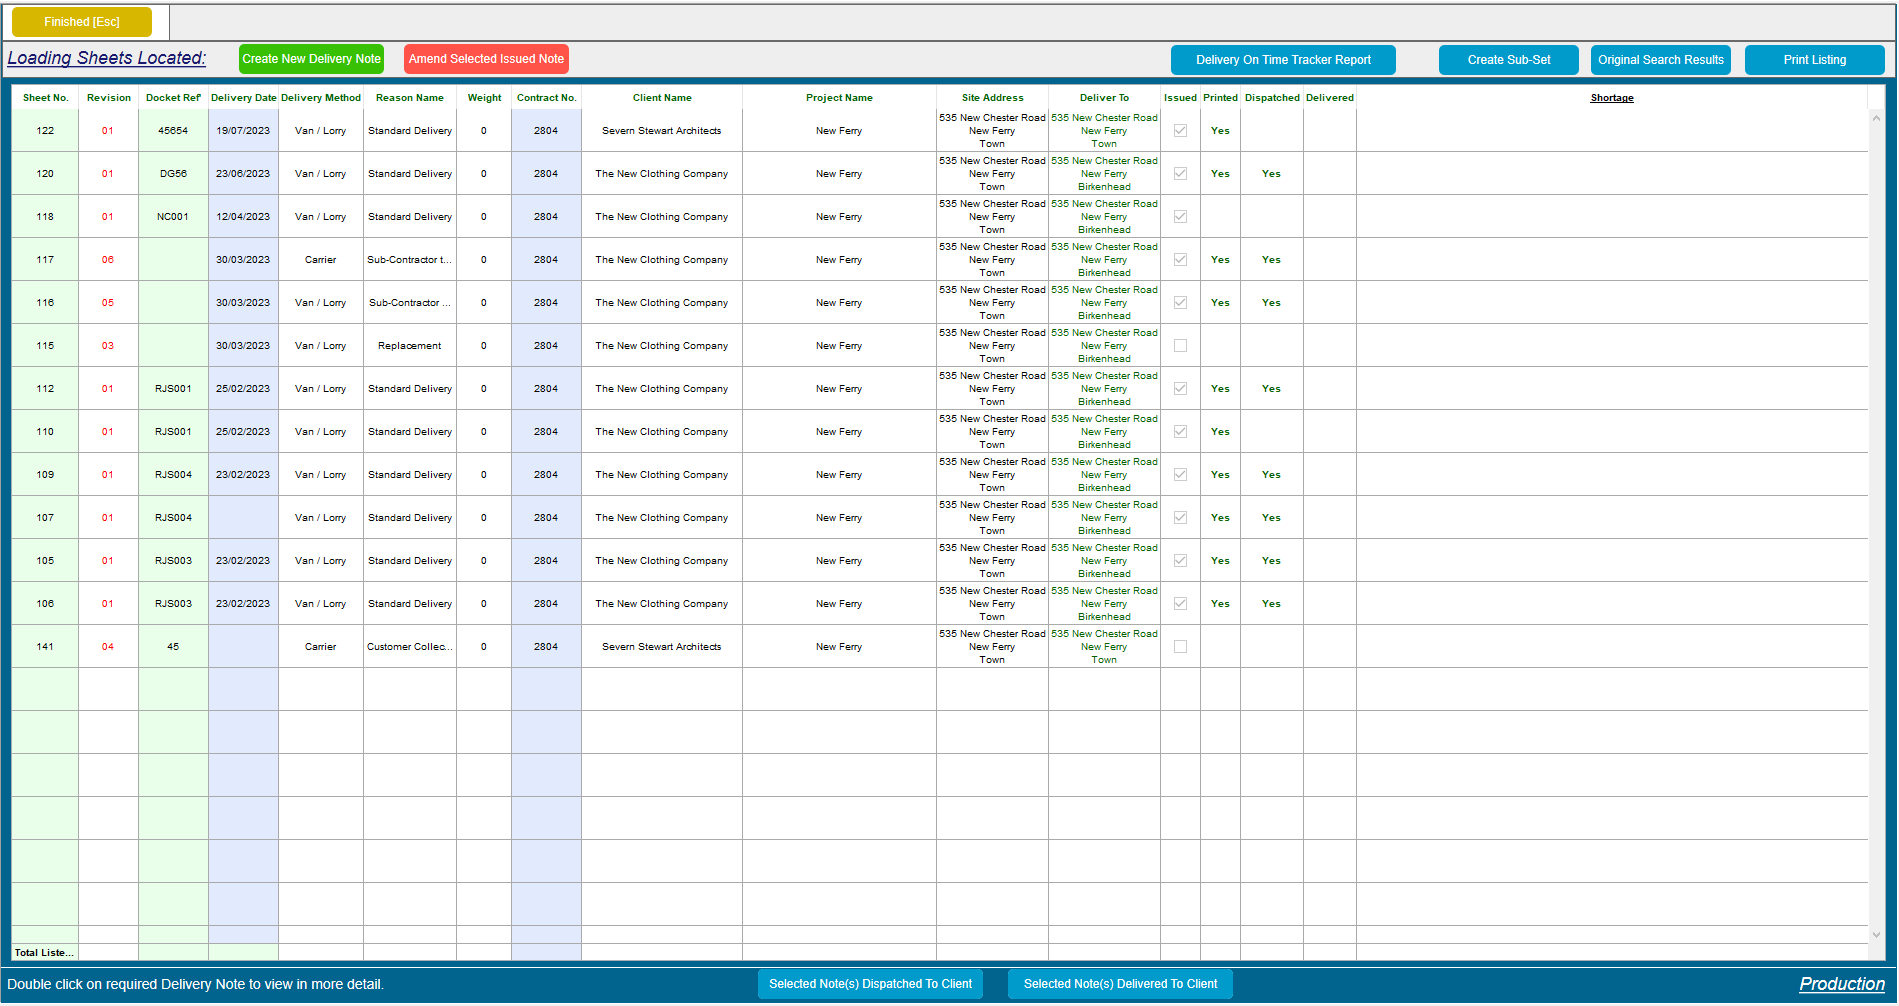Click the Sheet No. column header
Viewport: 1899px width, 1006px height.
click(x=46, y=98)
